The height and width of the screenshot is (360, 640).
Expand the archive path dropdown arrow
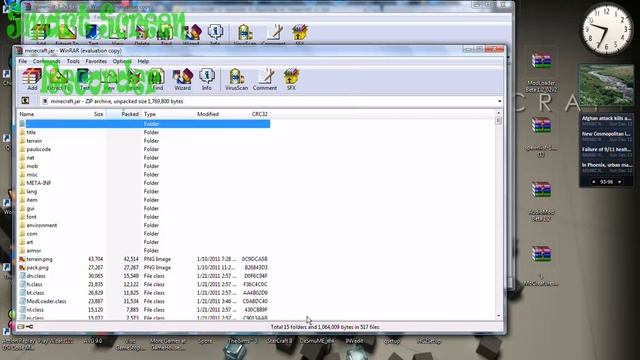pyautogui.click(x=499, y=101)
